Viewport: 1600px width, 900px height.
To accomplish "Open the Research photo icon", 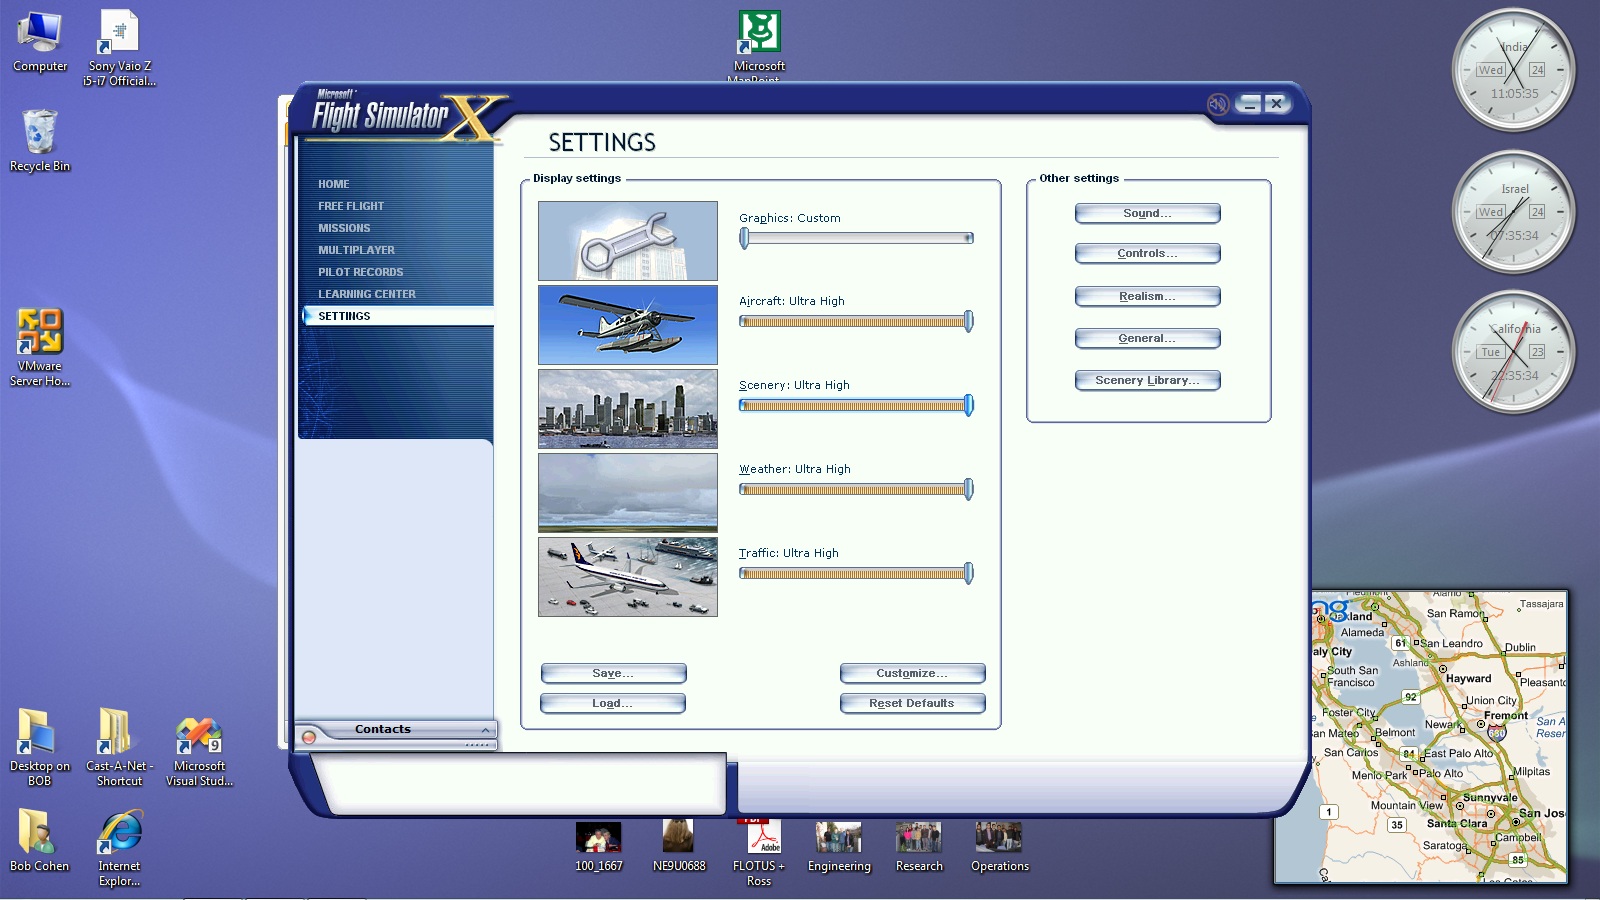I will (919, 847).
